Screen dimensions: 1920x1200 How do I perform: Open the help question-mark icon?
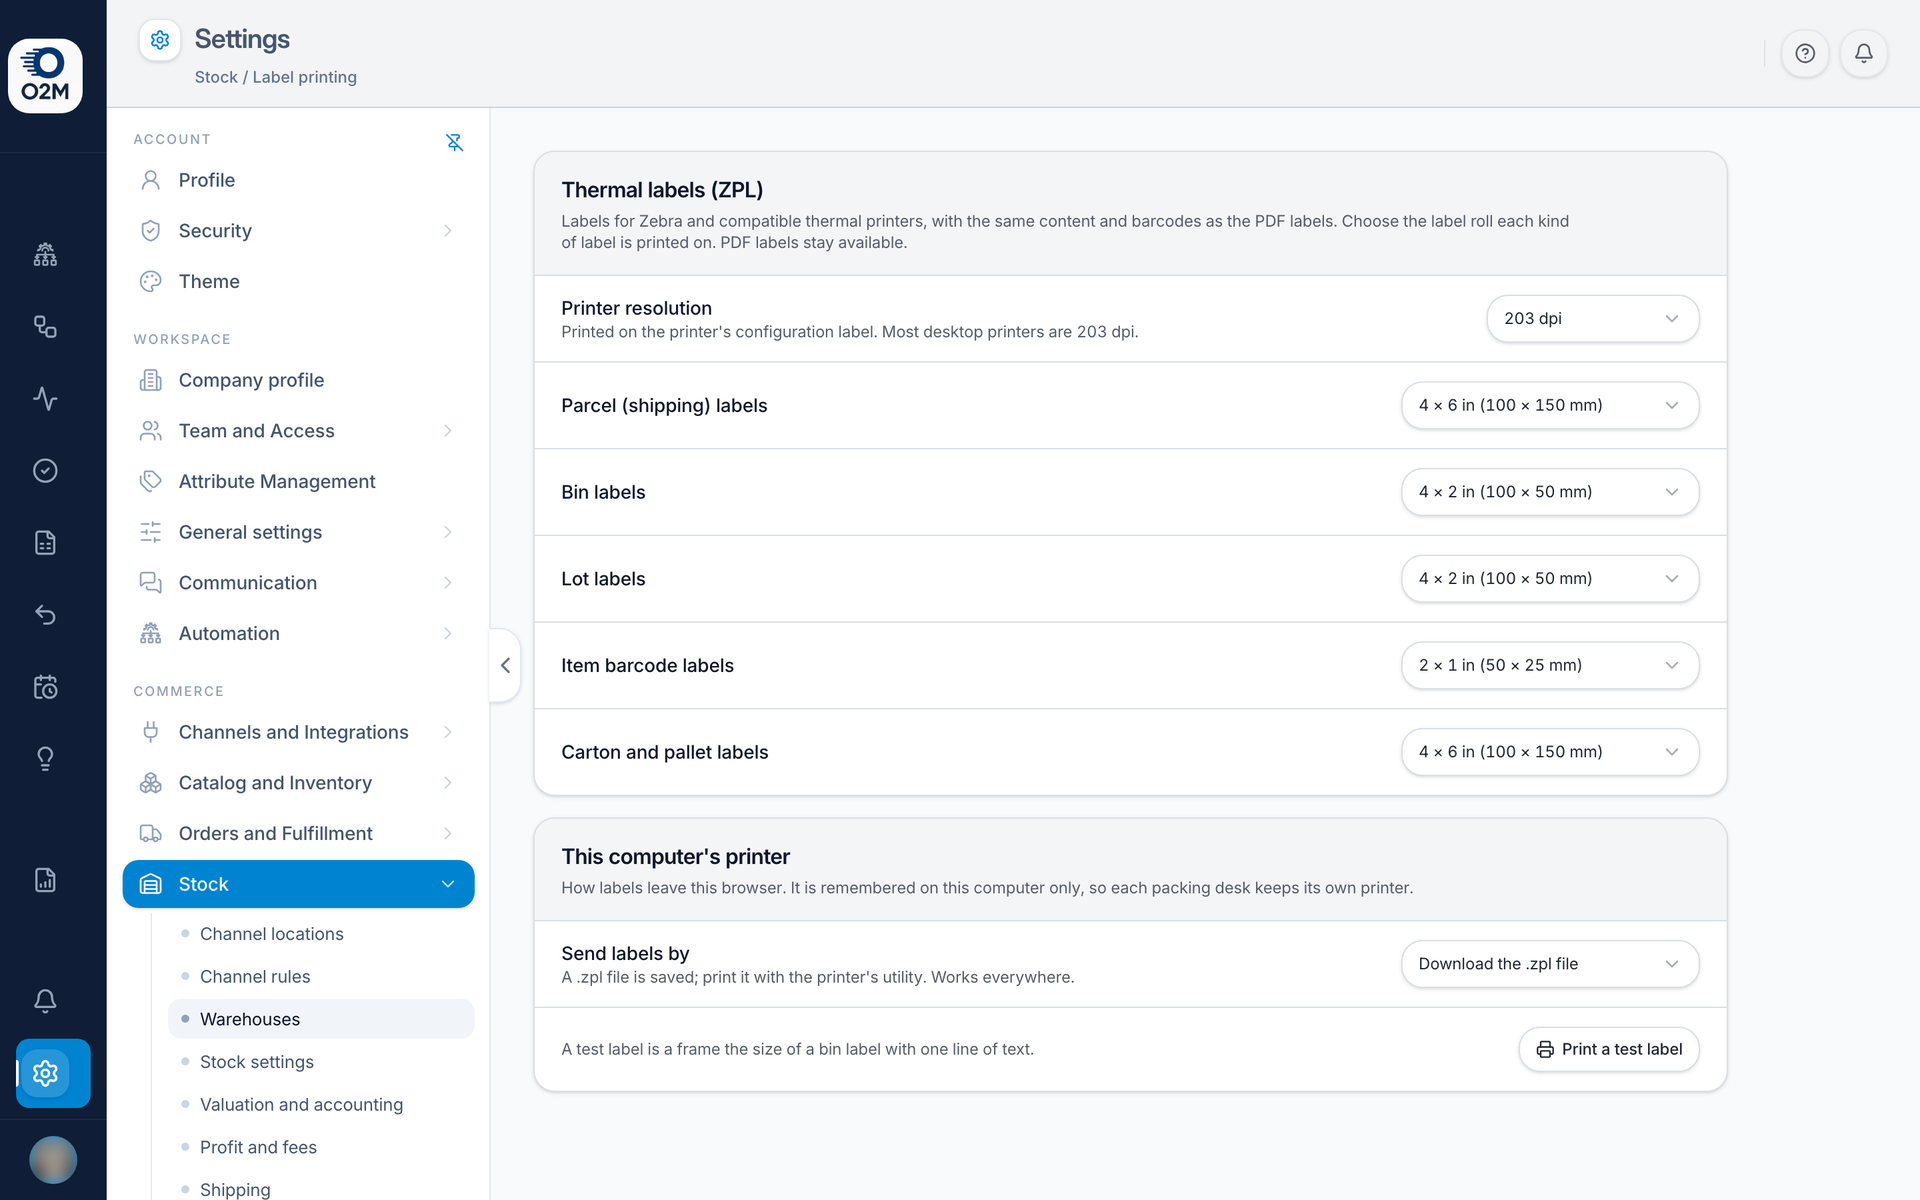(1805, 53)
